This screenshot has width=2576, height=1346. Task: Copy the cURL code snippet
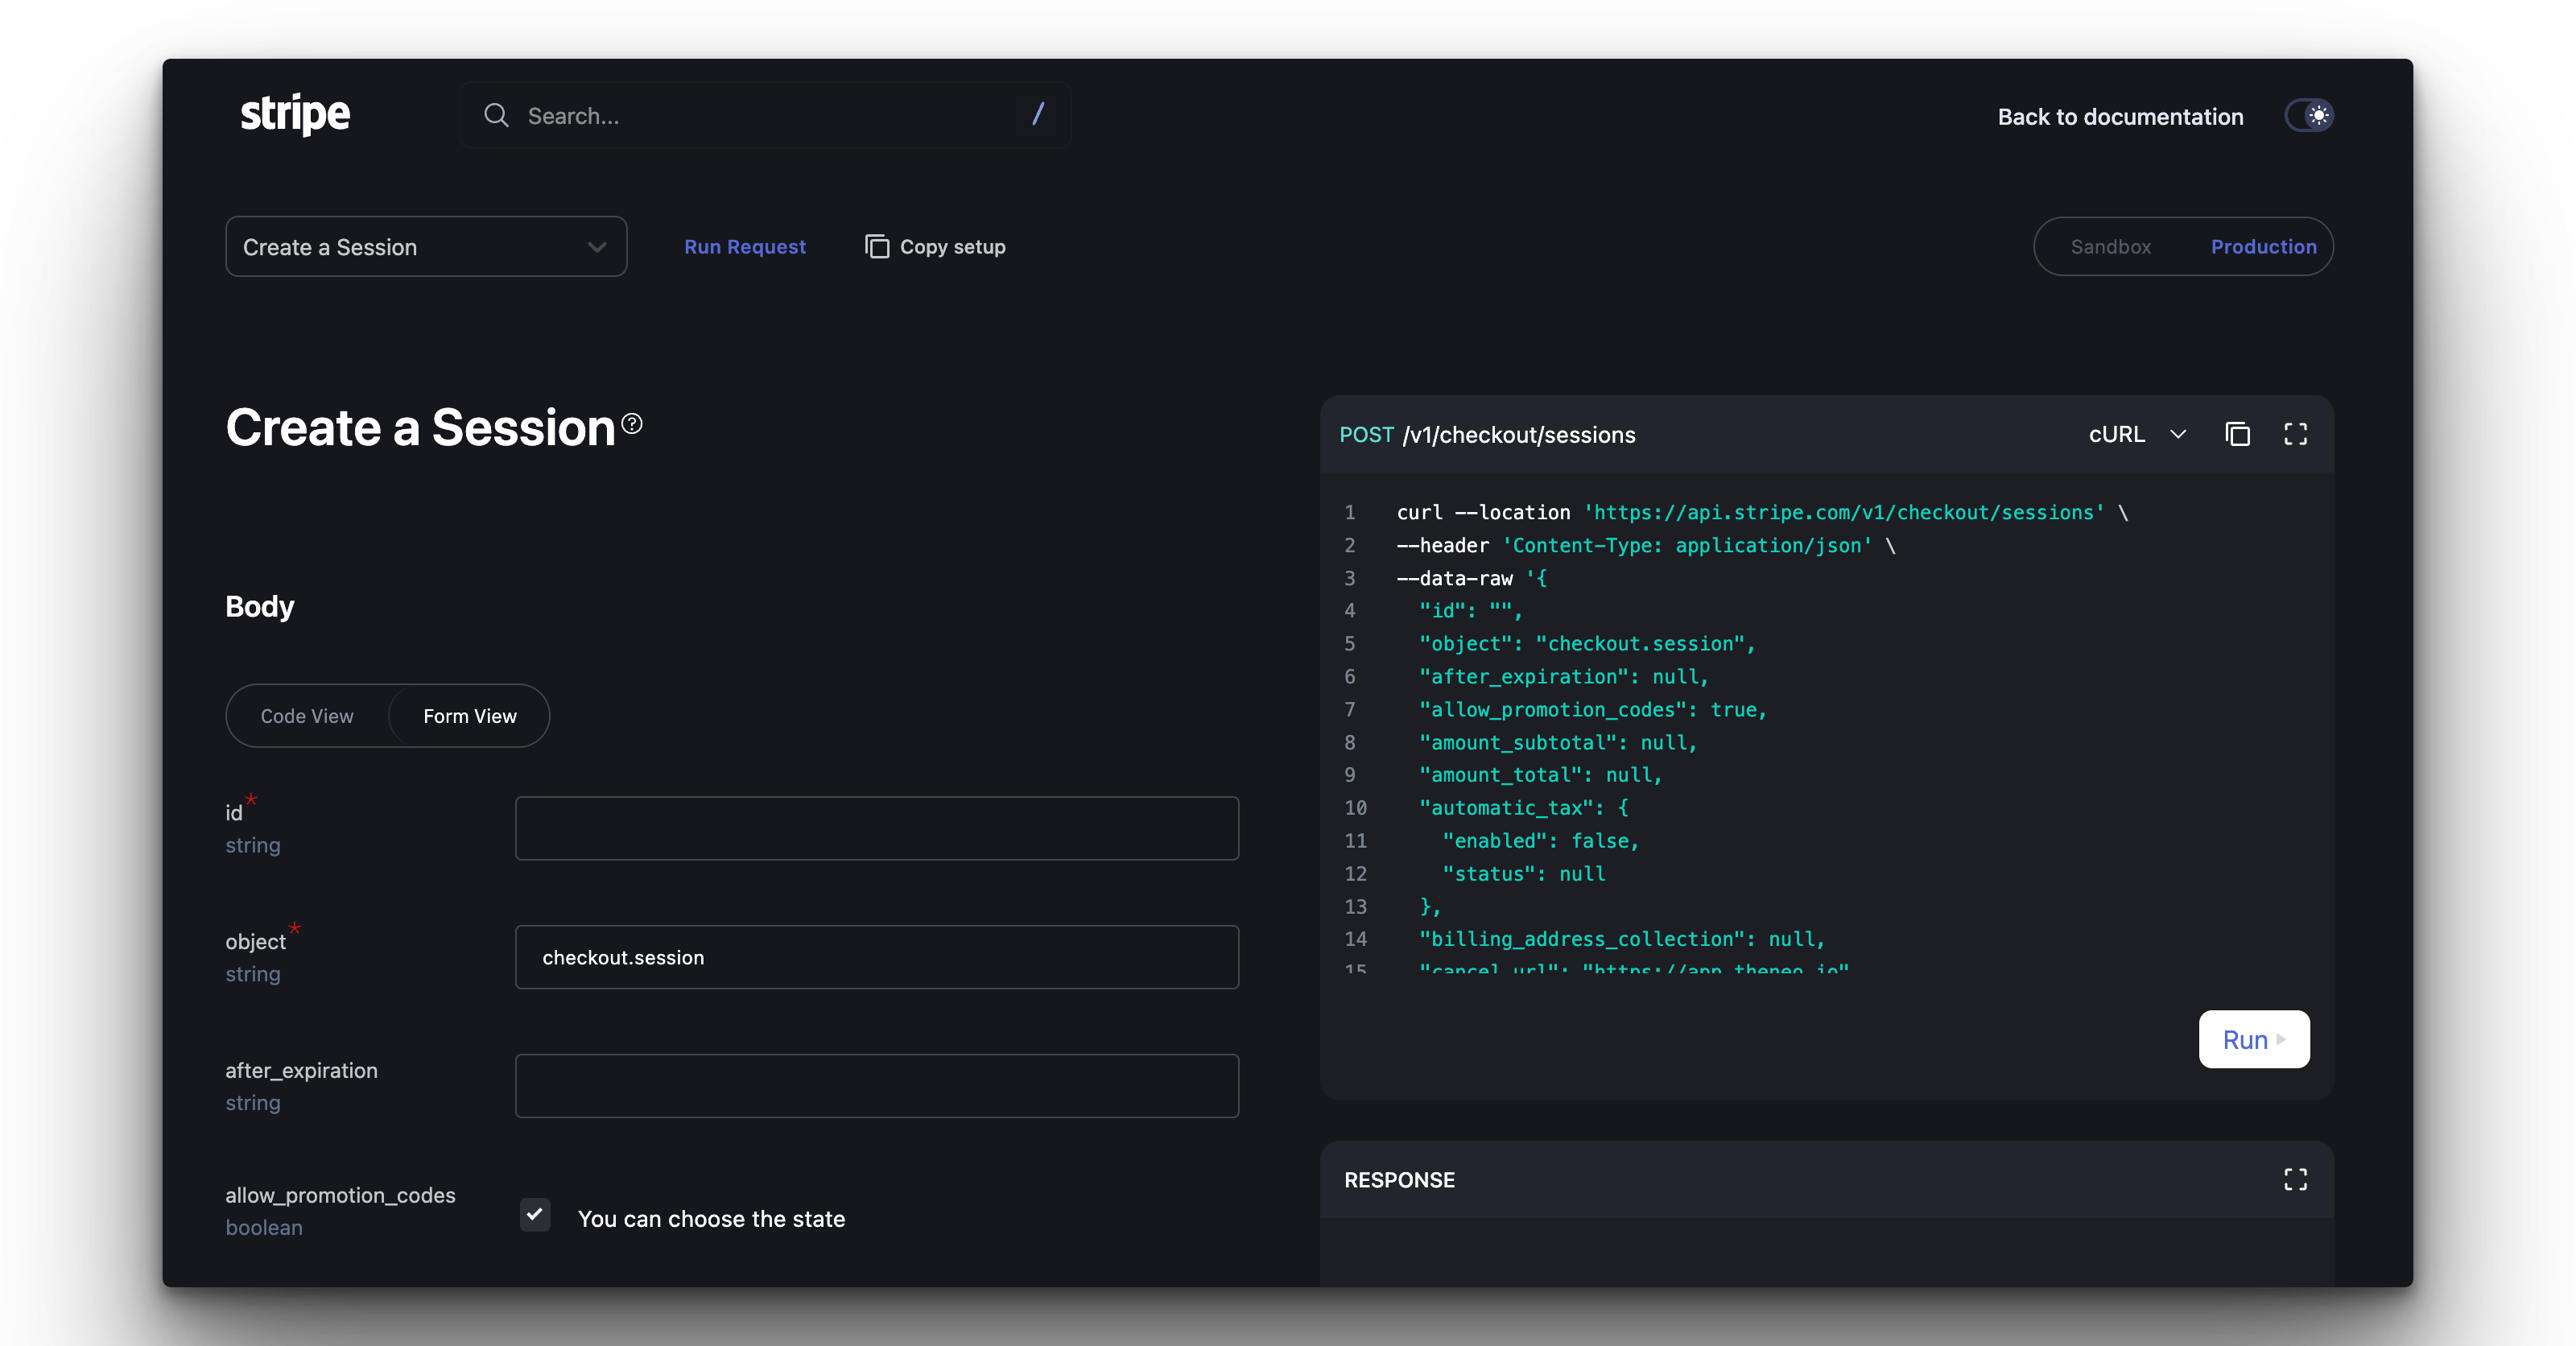click(2237, 434)
